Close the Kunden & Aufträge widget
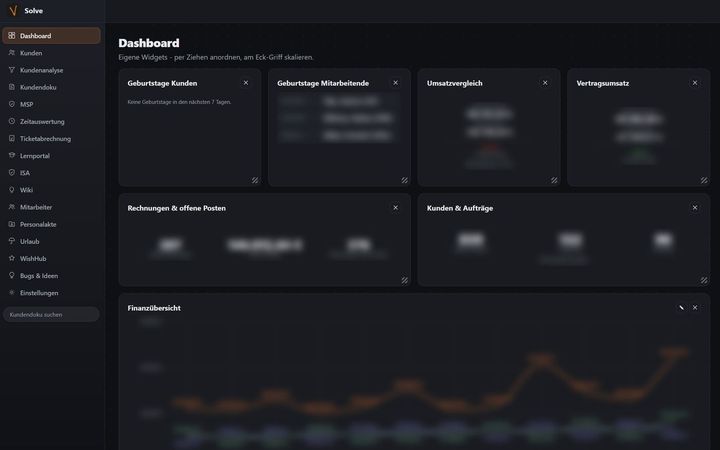 [695, 208]
